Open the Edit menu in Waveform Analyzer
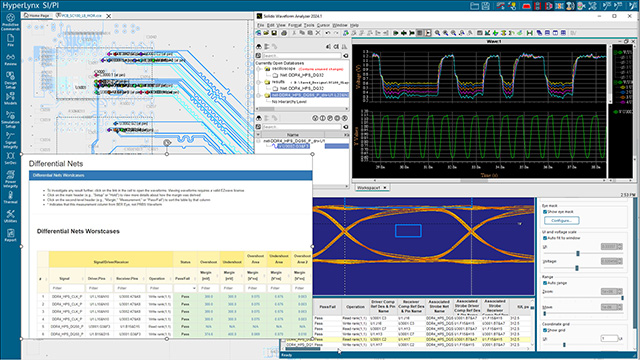 click(271, 25)
